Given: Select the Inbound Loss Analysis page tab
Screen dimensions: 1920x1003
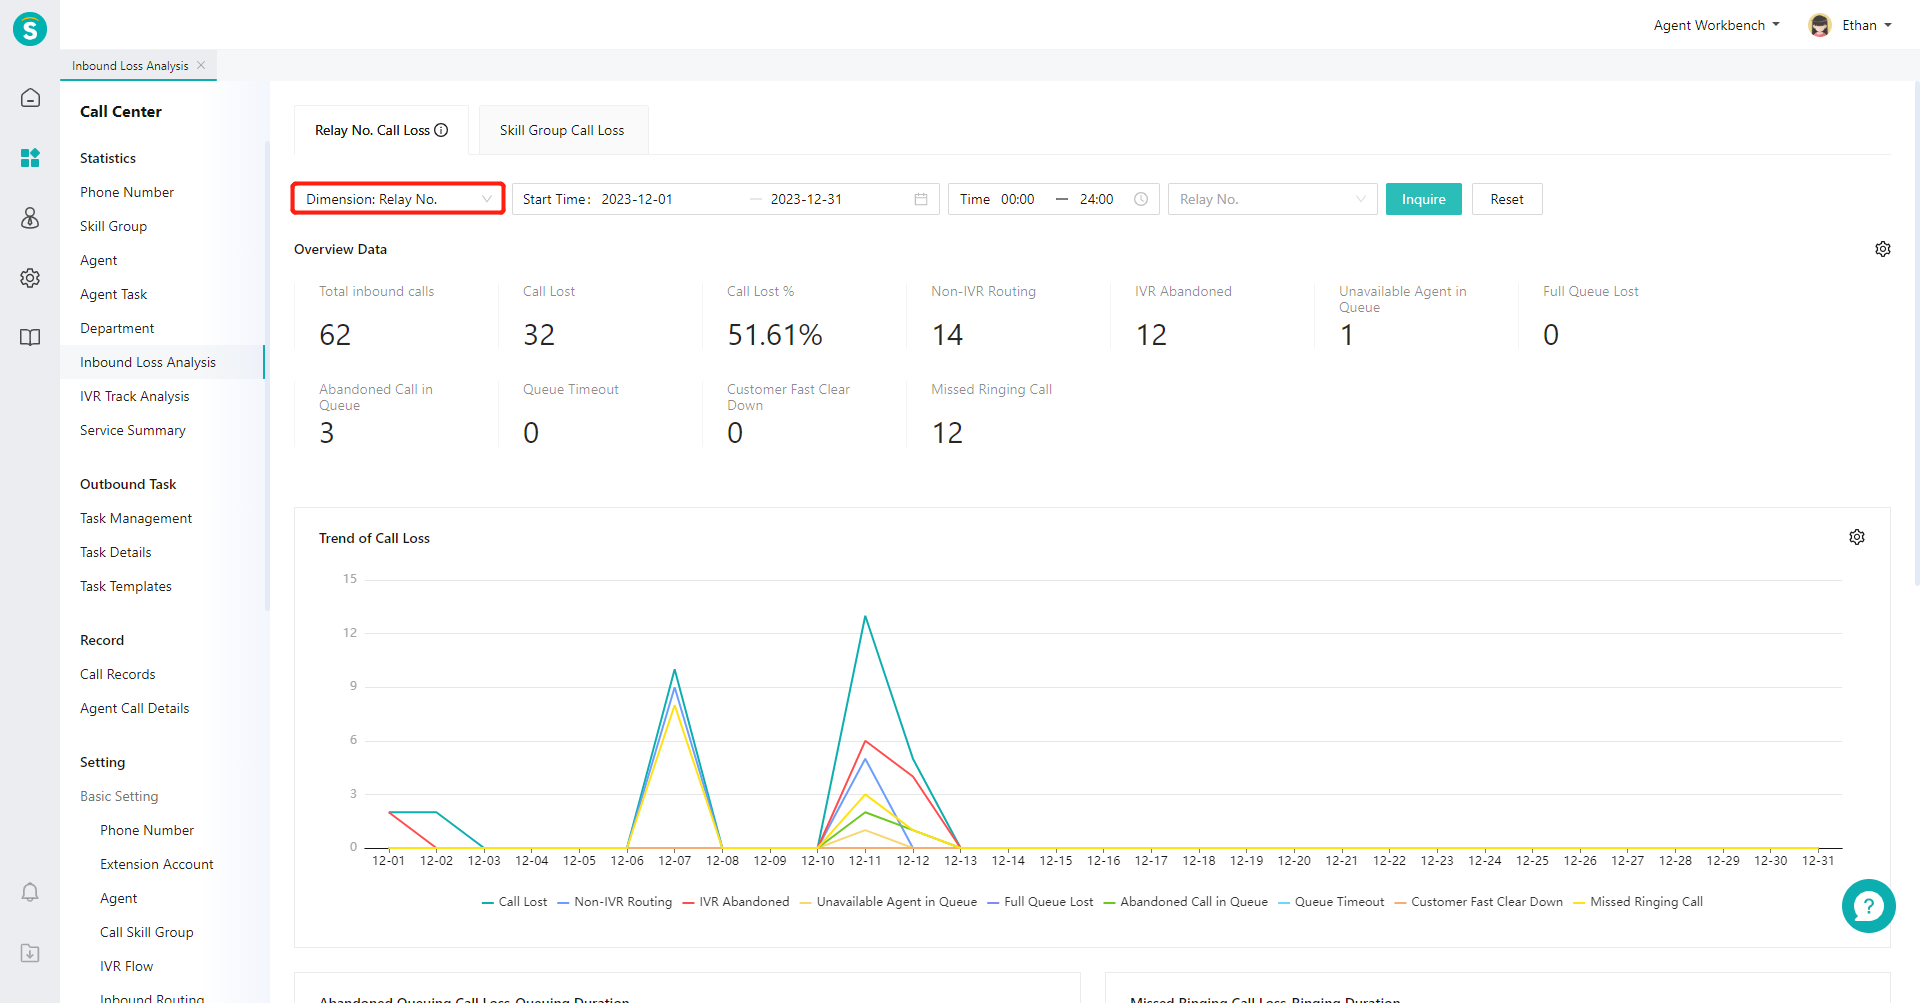Looking at the screenshot, I should (x=130, y=66).
